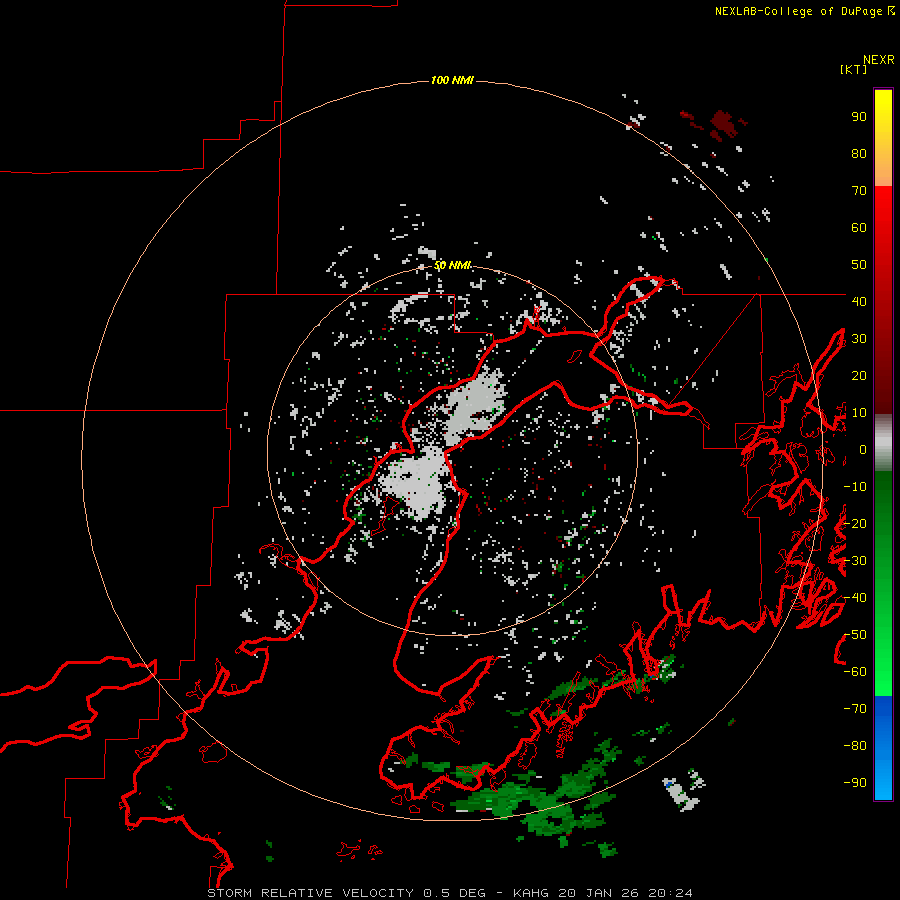The height and width of the screenshot is (900, 900).
Task: Click the 10 value on velocity scale
Action: pyautogui.click(x=859, y=413)
